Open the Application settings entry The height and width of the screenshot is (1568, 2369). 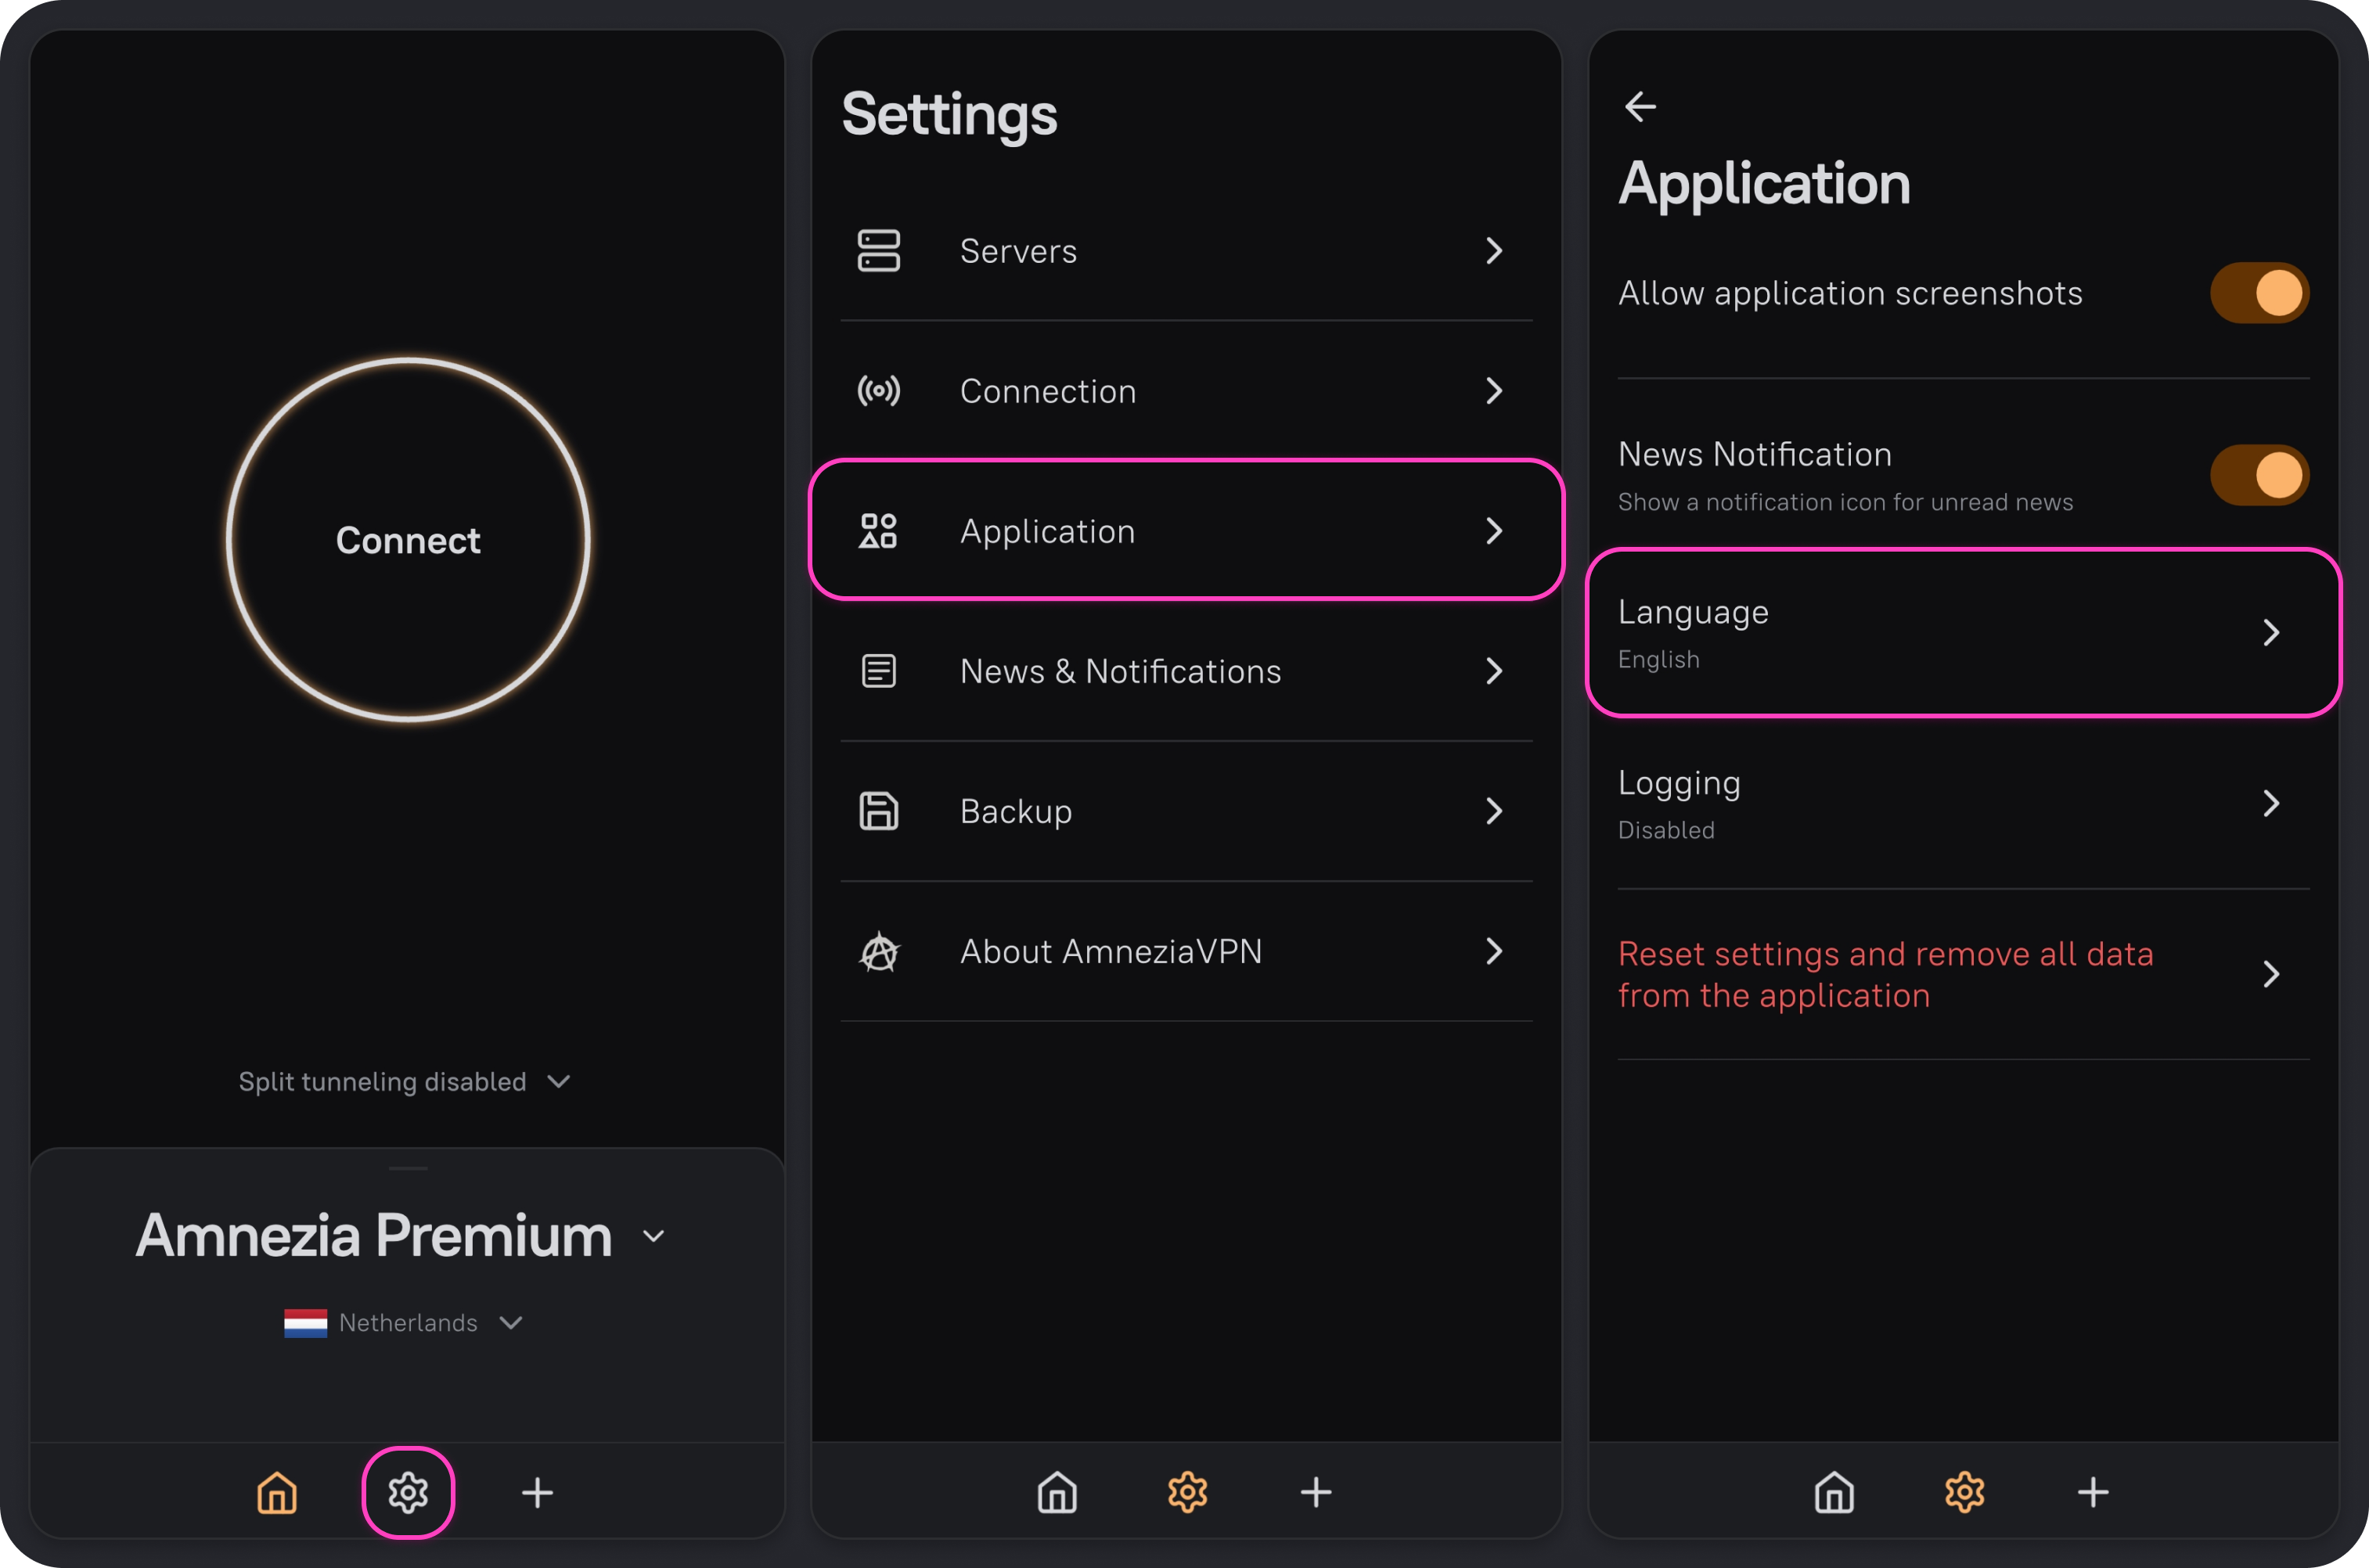pos(1186,531)
